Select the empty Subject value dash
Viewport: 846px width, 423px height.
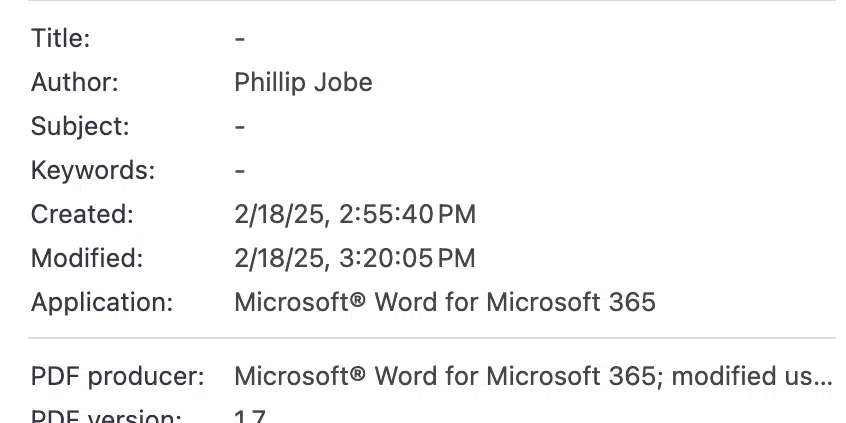pyautogui.click(x=240, y=127)
